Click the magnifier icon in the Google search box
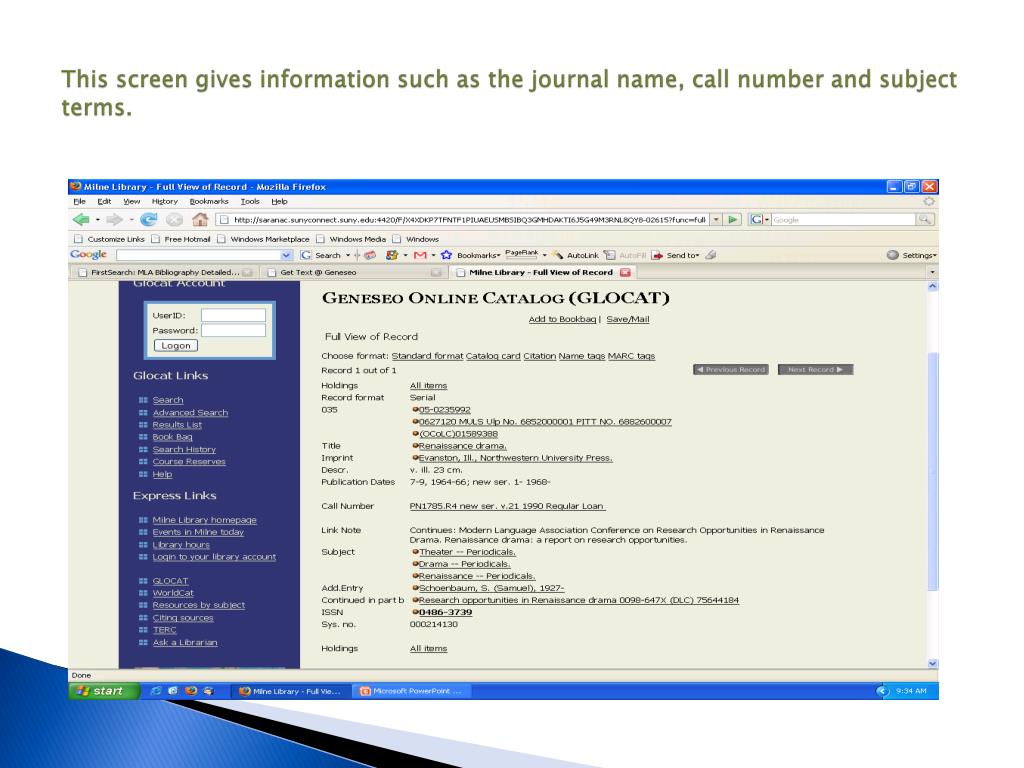The width and height of the screenshot is (1024, 768). click(924, 219)
